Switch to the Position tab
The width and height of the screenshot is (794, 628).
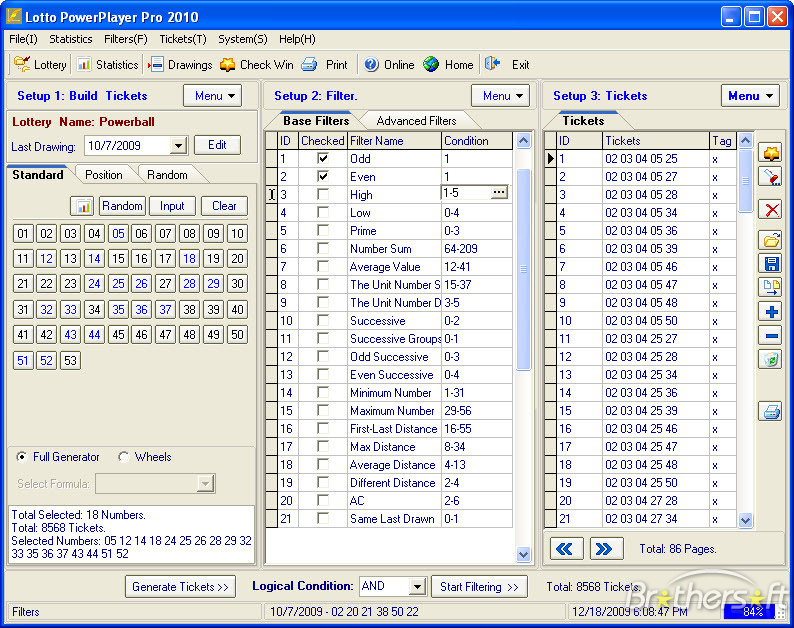(x=104, y=175)
